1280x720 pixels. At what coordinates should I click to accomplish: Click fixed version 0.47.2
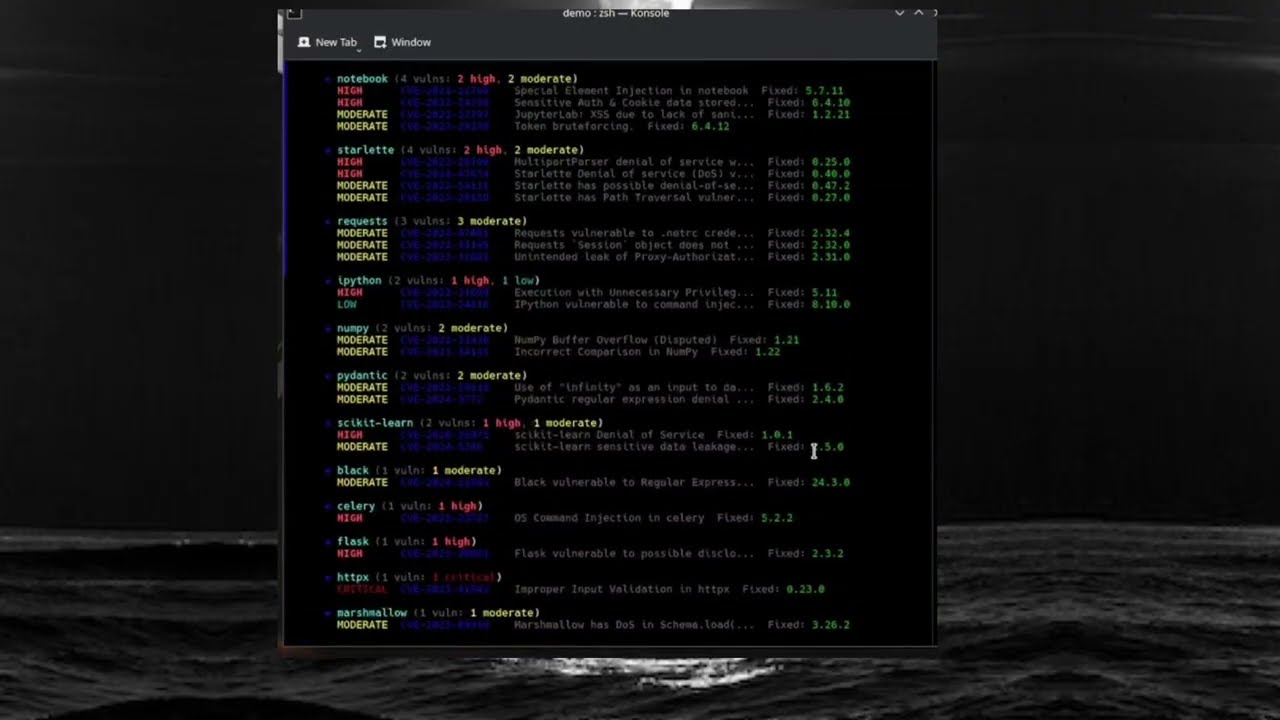click(831, 186)
